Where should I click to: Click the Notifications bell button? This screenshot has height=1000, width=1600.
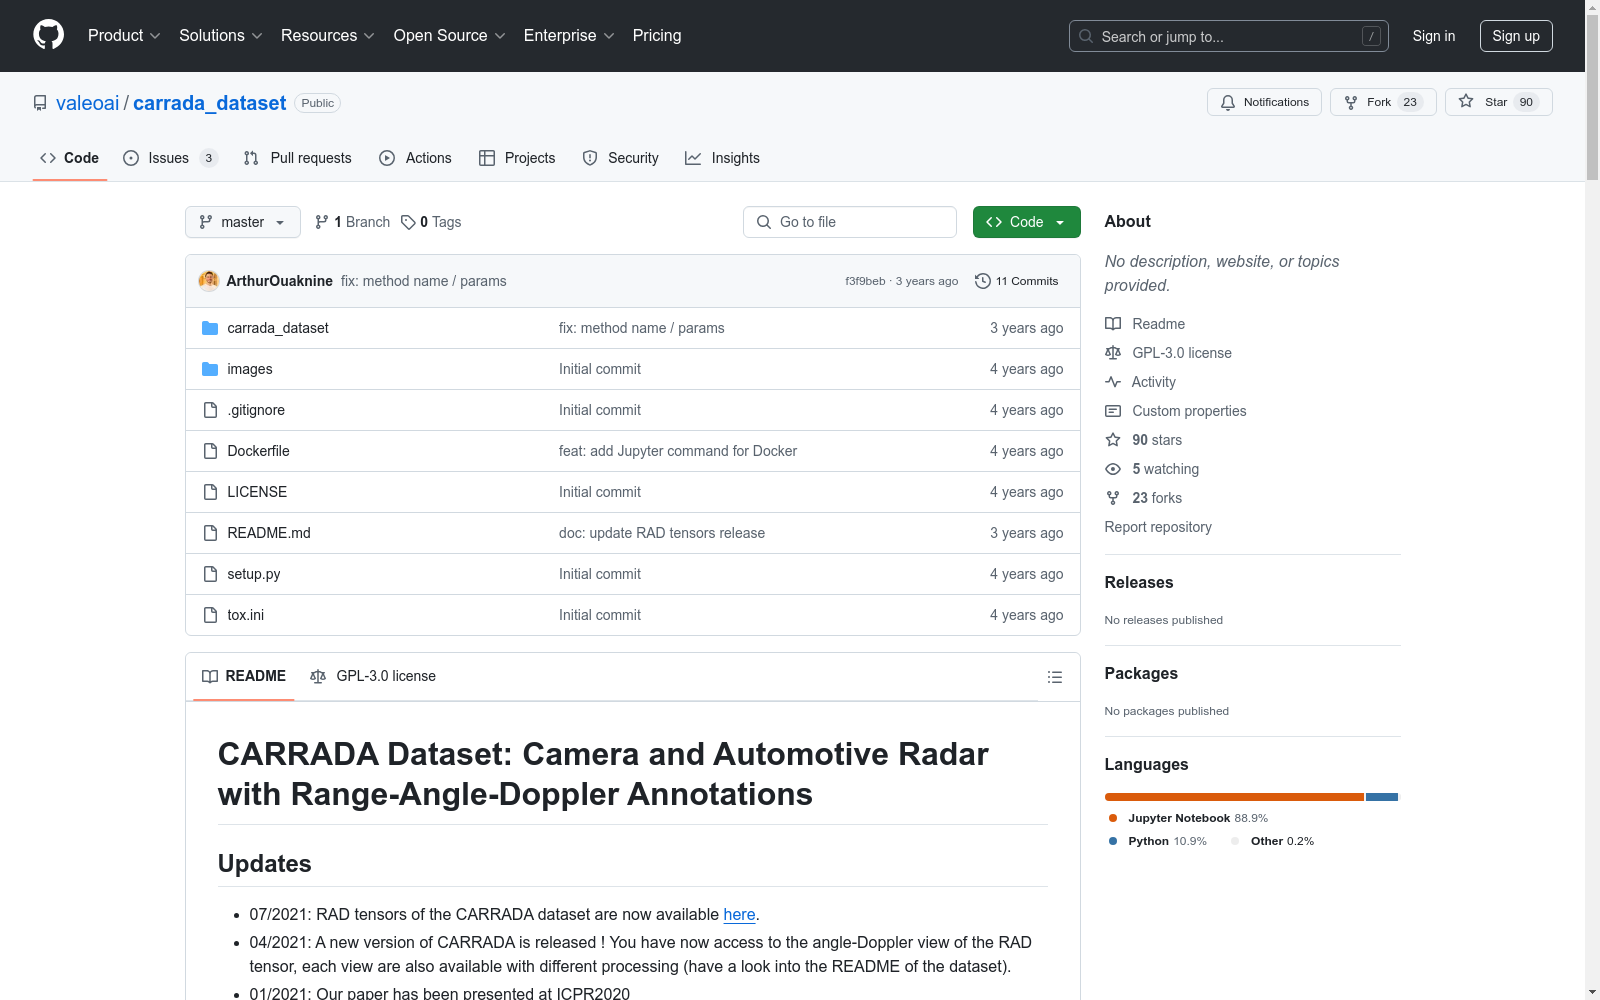click(x=1265, y=102)
